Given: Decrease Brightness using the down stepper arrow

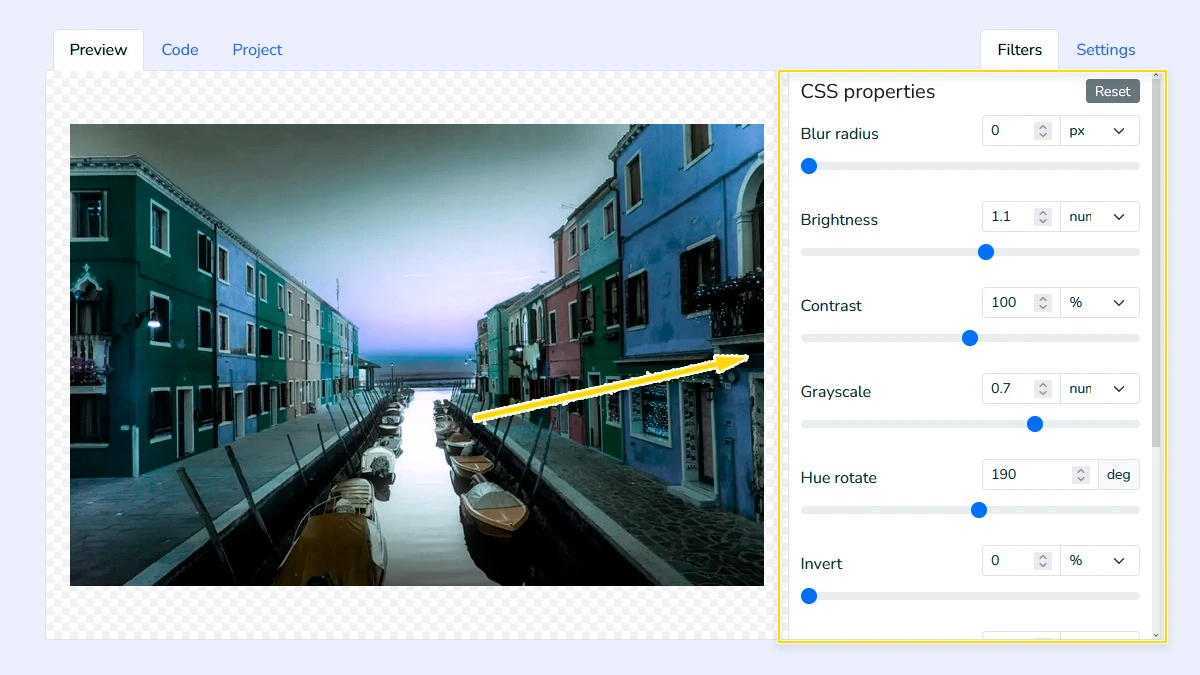Looking at the screenshot, I should tap(1043, 220).
